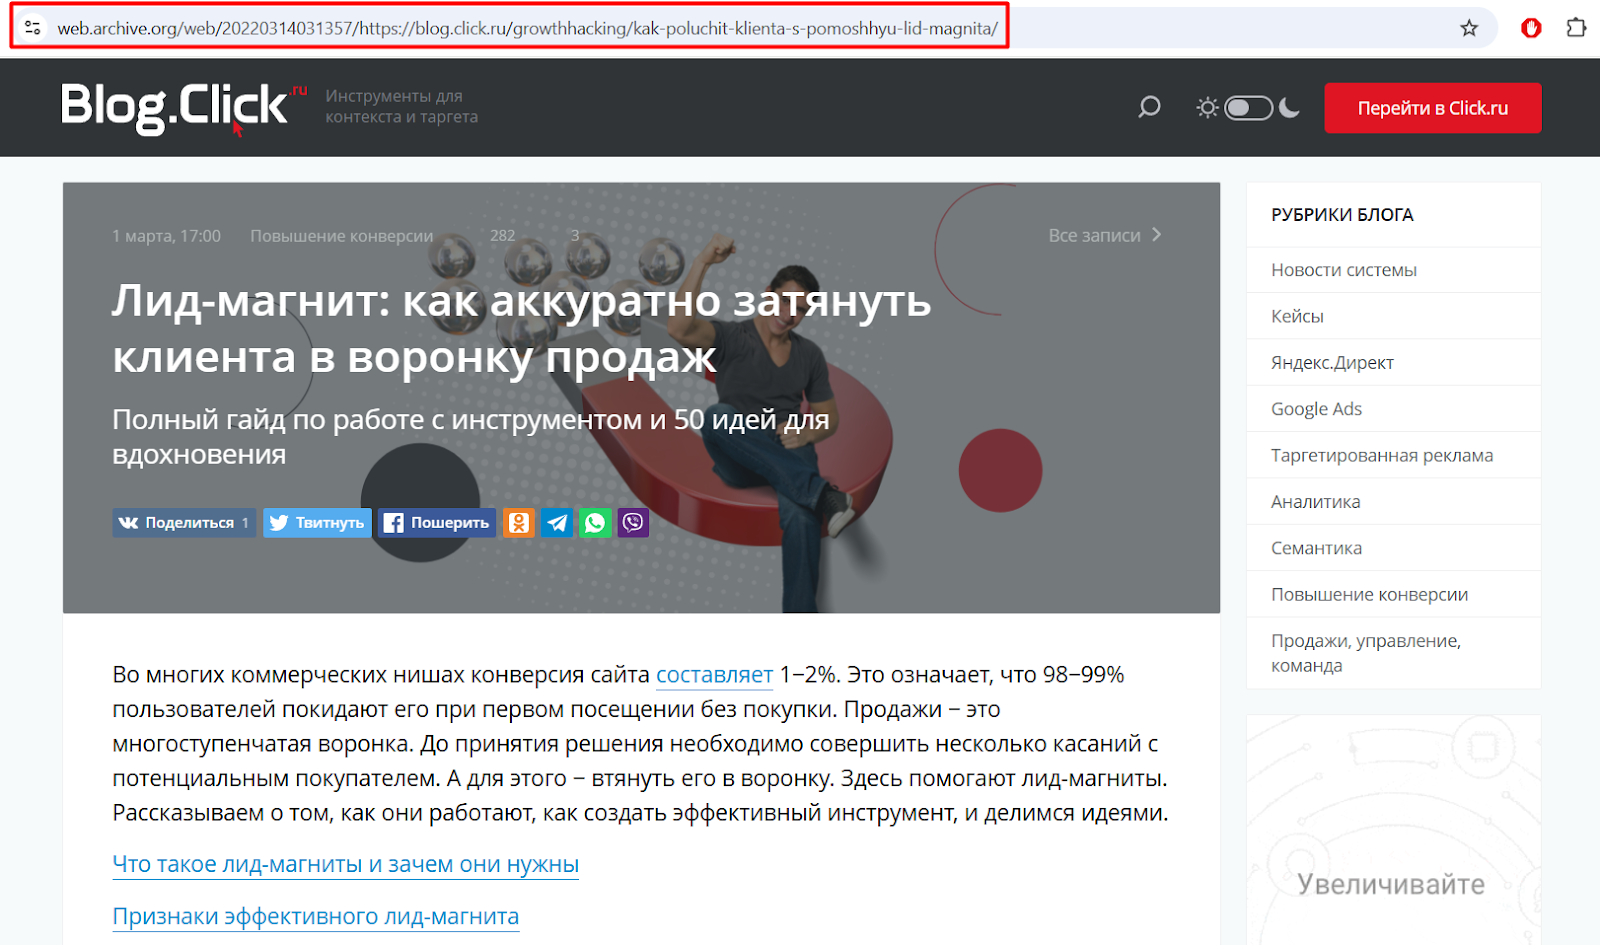
Task: Click the search magnifier icon in header
Action: [x=1149, y=107]
